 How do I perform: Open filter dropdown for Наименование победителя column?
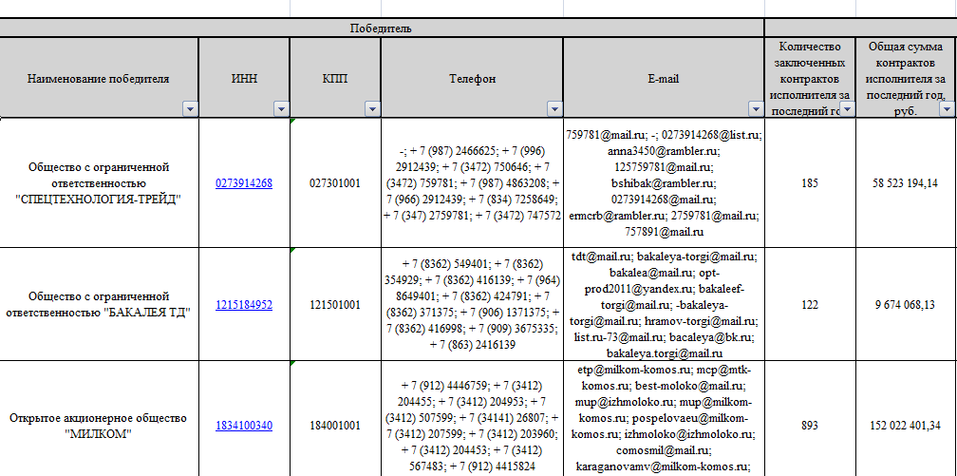tap(189, 109)
